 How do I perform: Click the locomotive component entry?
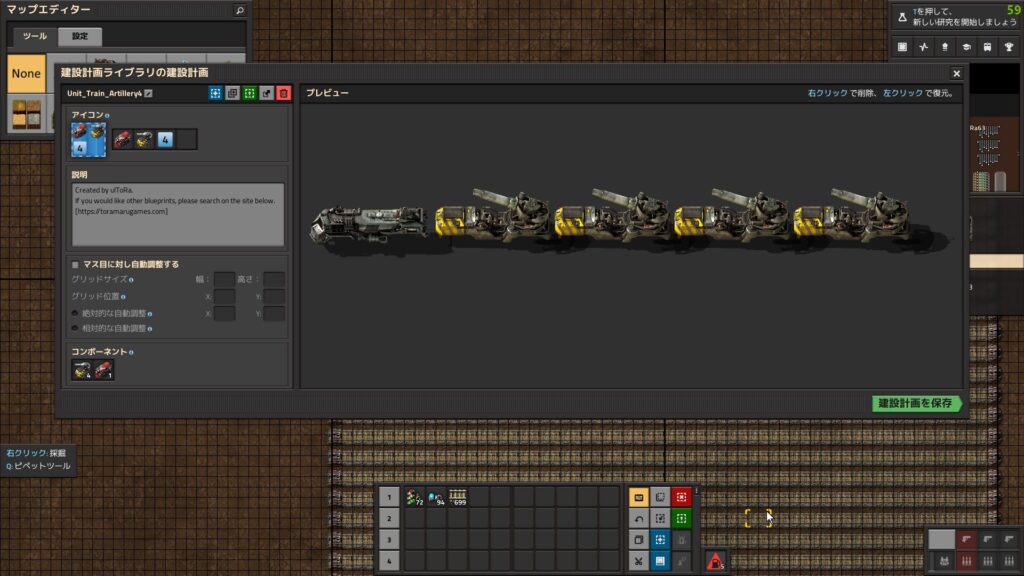(103, 370)
